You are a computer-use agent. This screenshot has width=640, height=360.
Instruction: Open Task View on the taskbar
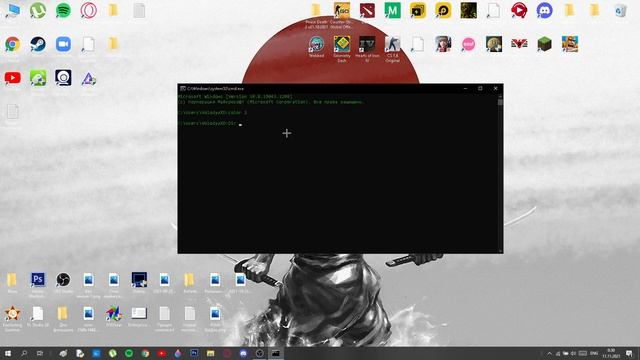40,353
